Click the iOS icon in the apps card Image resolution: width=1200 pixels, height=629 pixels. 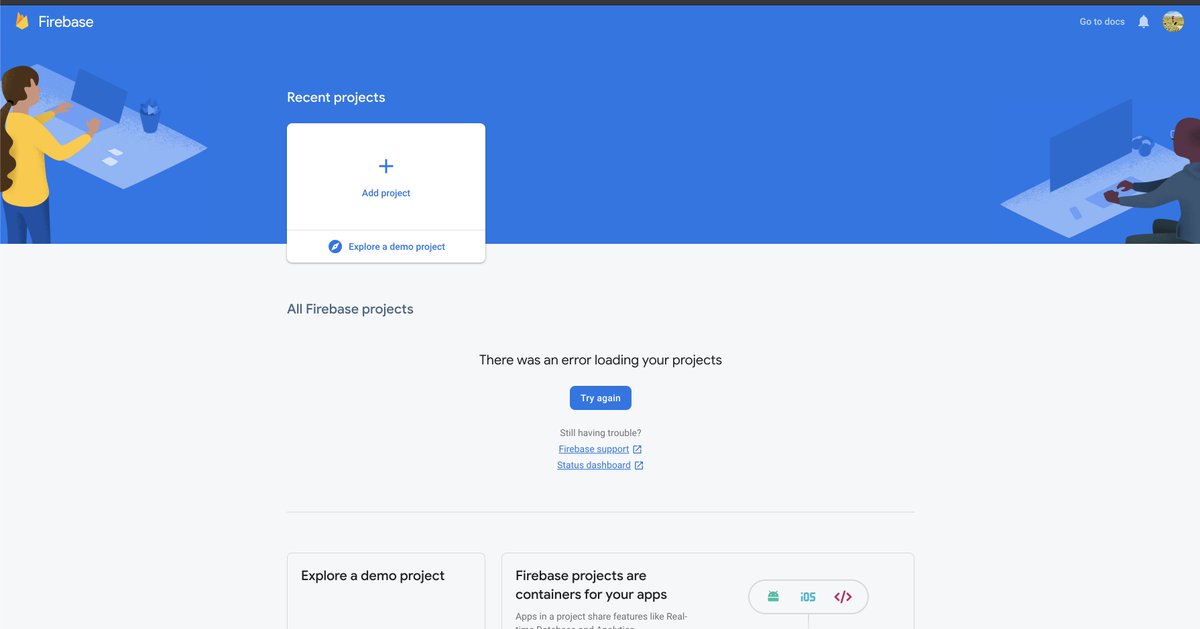coord(808,597)
